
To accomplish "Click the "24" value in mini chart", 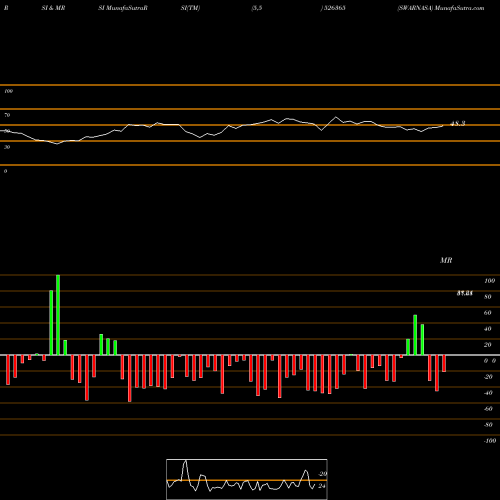I will [321, 486].
